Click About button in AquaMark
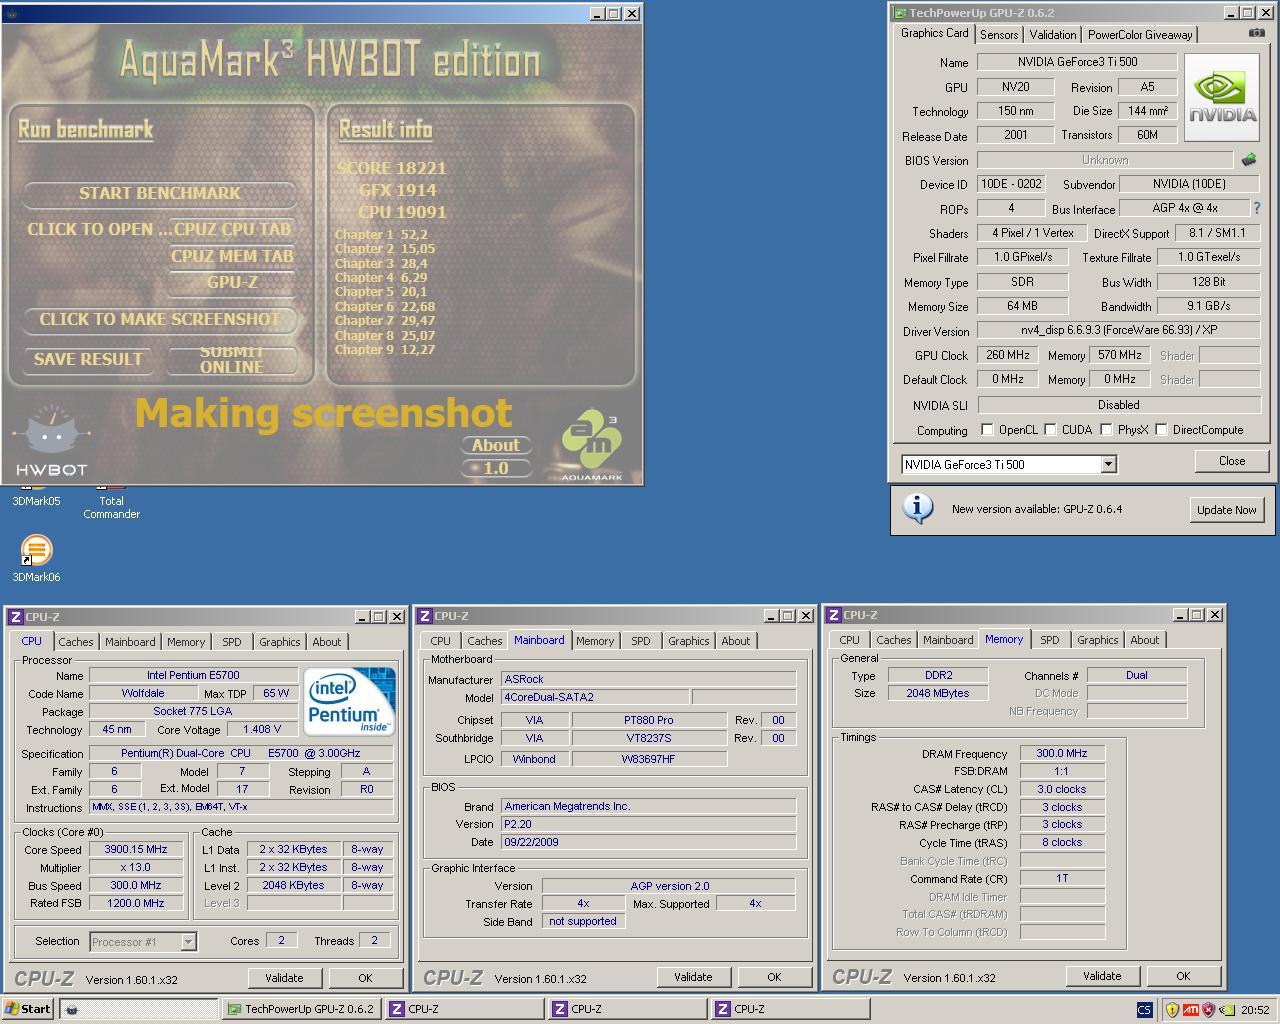1280x1024 pixels. click(496, 445)
